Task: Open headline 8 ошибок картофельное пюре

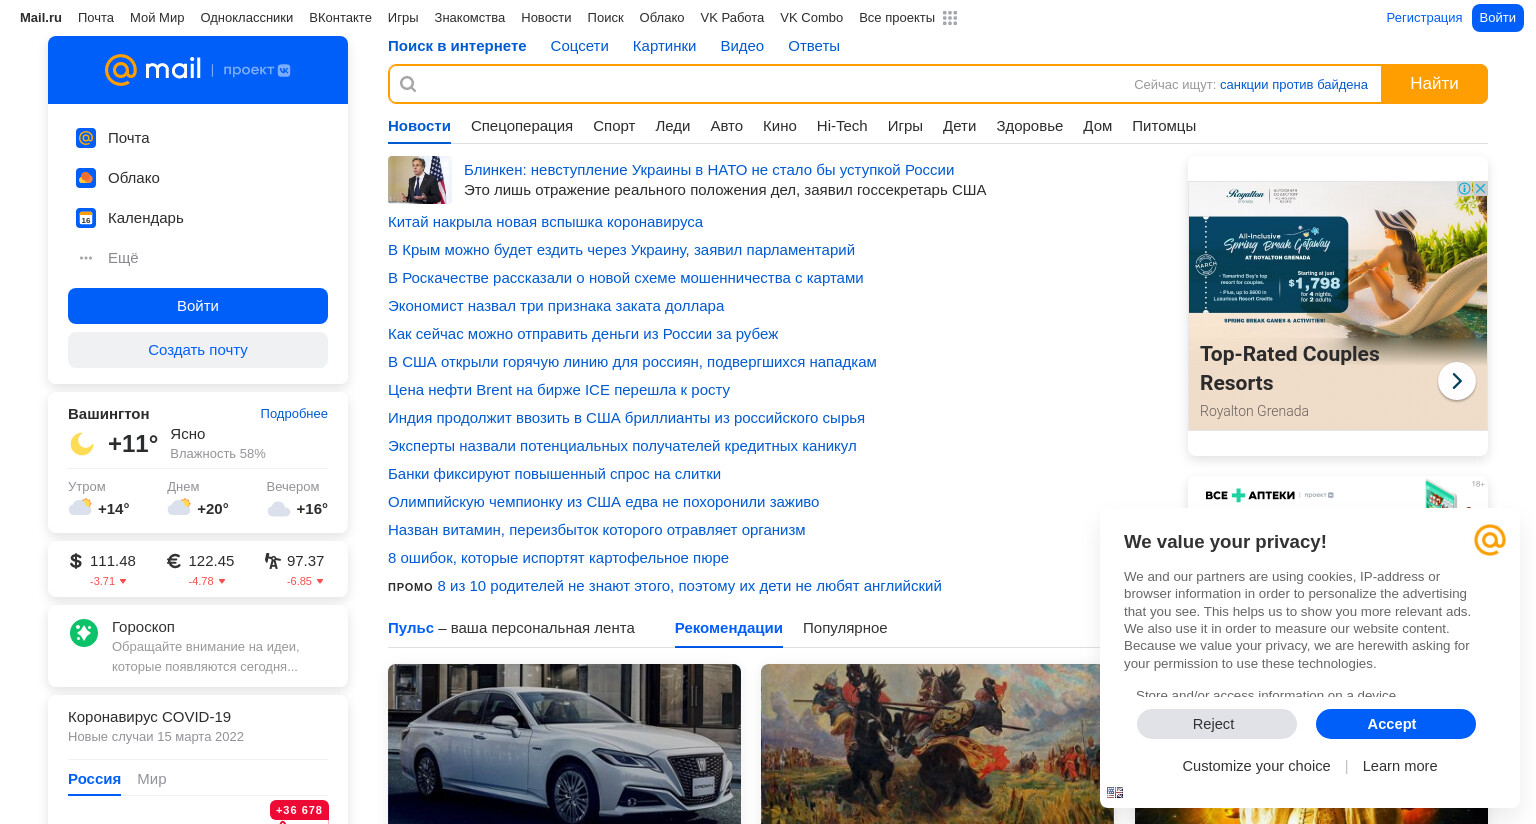Action: tap(558, 558)
